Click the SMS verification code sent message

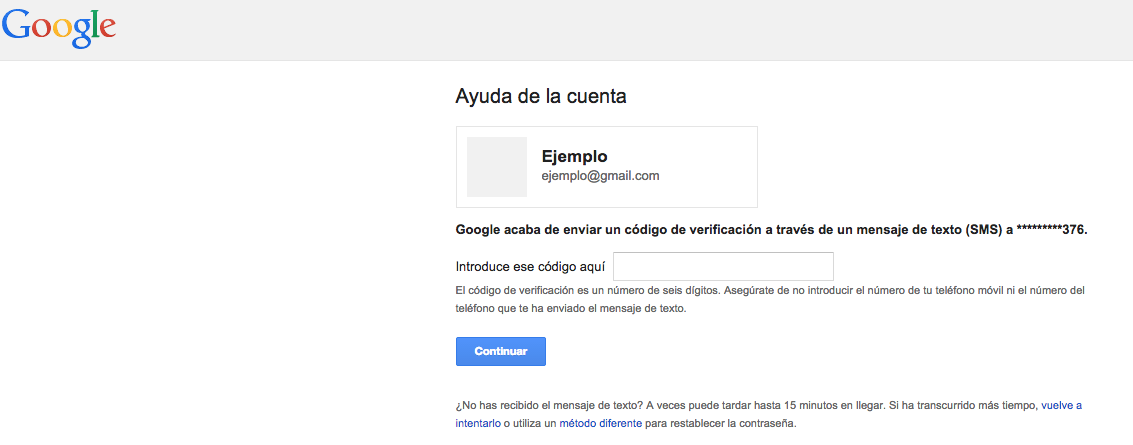click(x=772, y=230)
